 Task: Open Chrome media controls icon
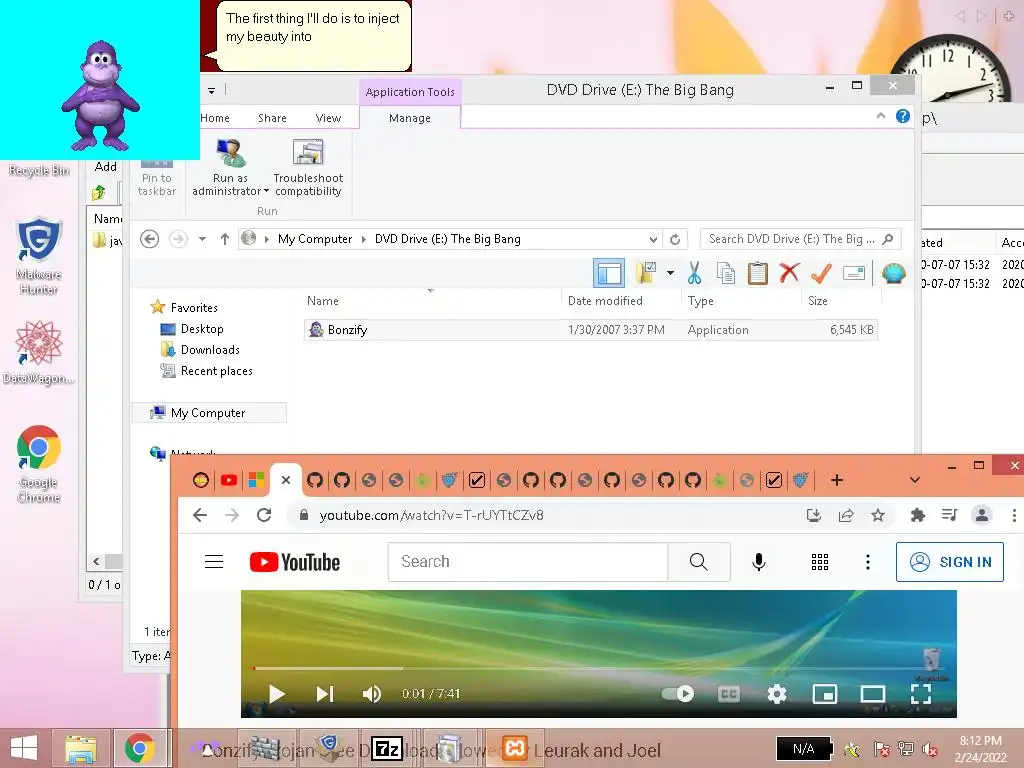tap(950, 515)
